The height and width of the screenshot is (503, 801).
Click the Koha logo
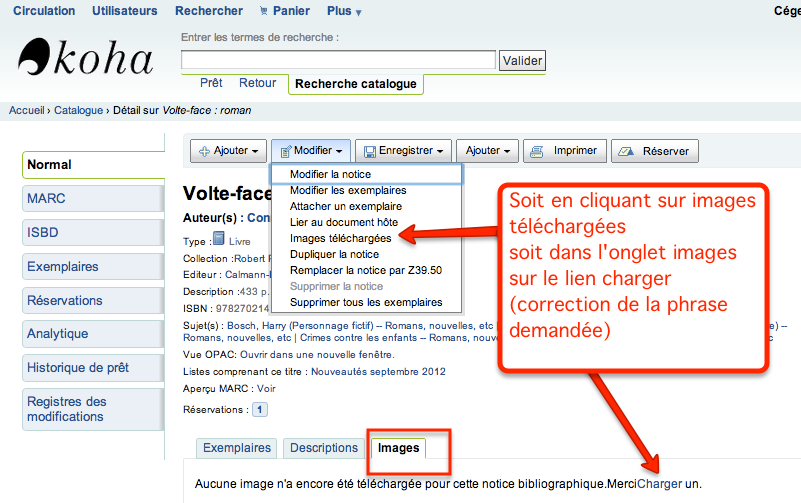[85, 57]
